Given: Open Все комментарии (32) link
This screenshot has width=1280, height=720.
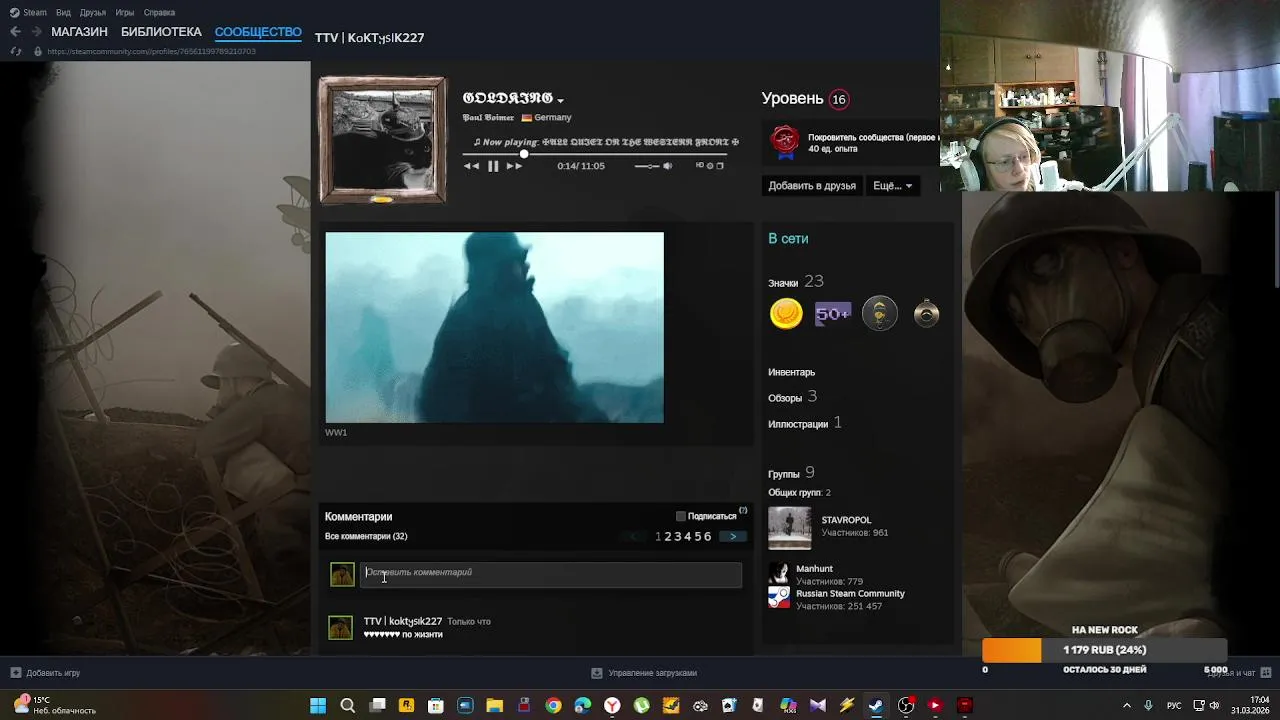Looking at the screenshot, I should click(366, 536).
